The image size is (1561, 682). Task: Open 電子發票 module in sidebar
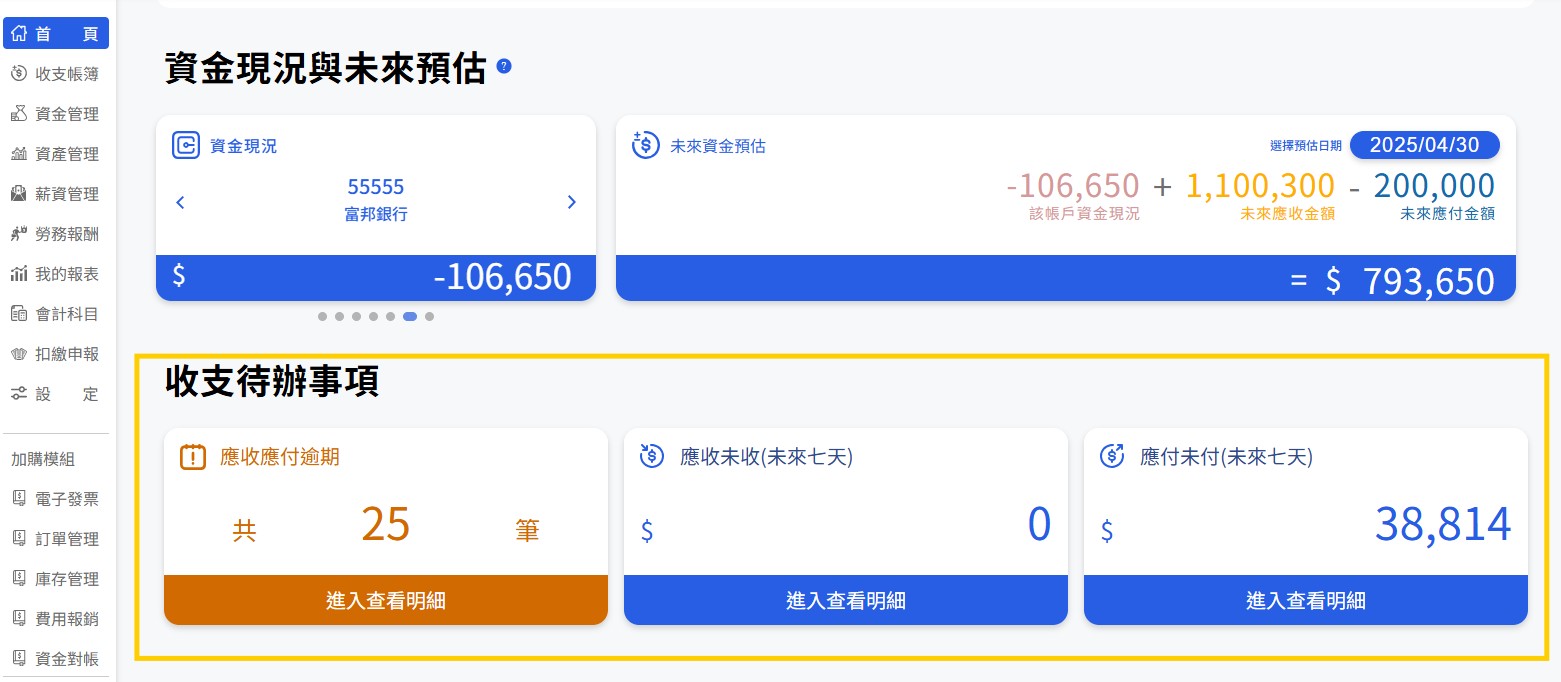tap(55, 499)
